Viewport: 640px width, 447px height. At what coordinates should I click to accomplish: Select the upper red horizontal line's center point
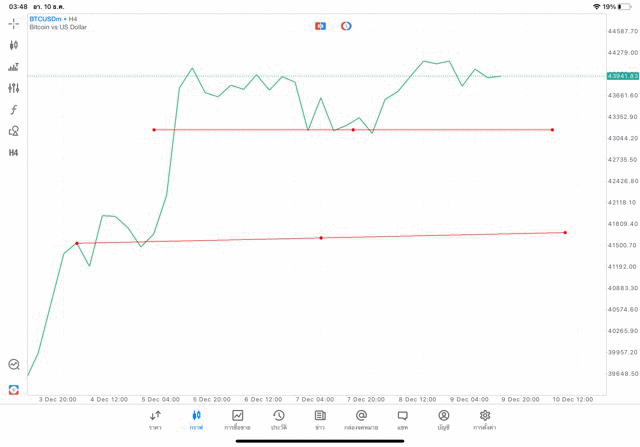353,130
